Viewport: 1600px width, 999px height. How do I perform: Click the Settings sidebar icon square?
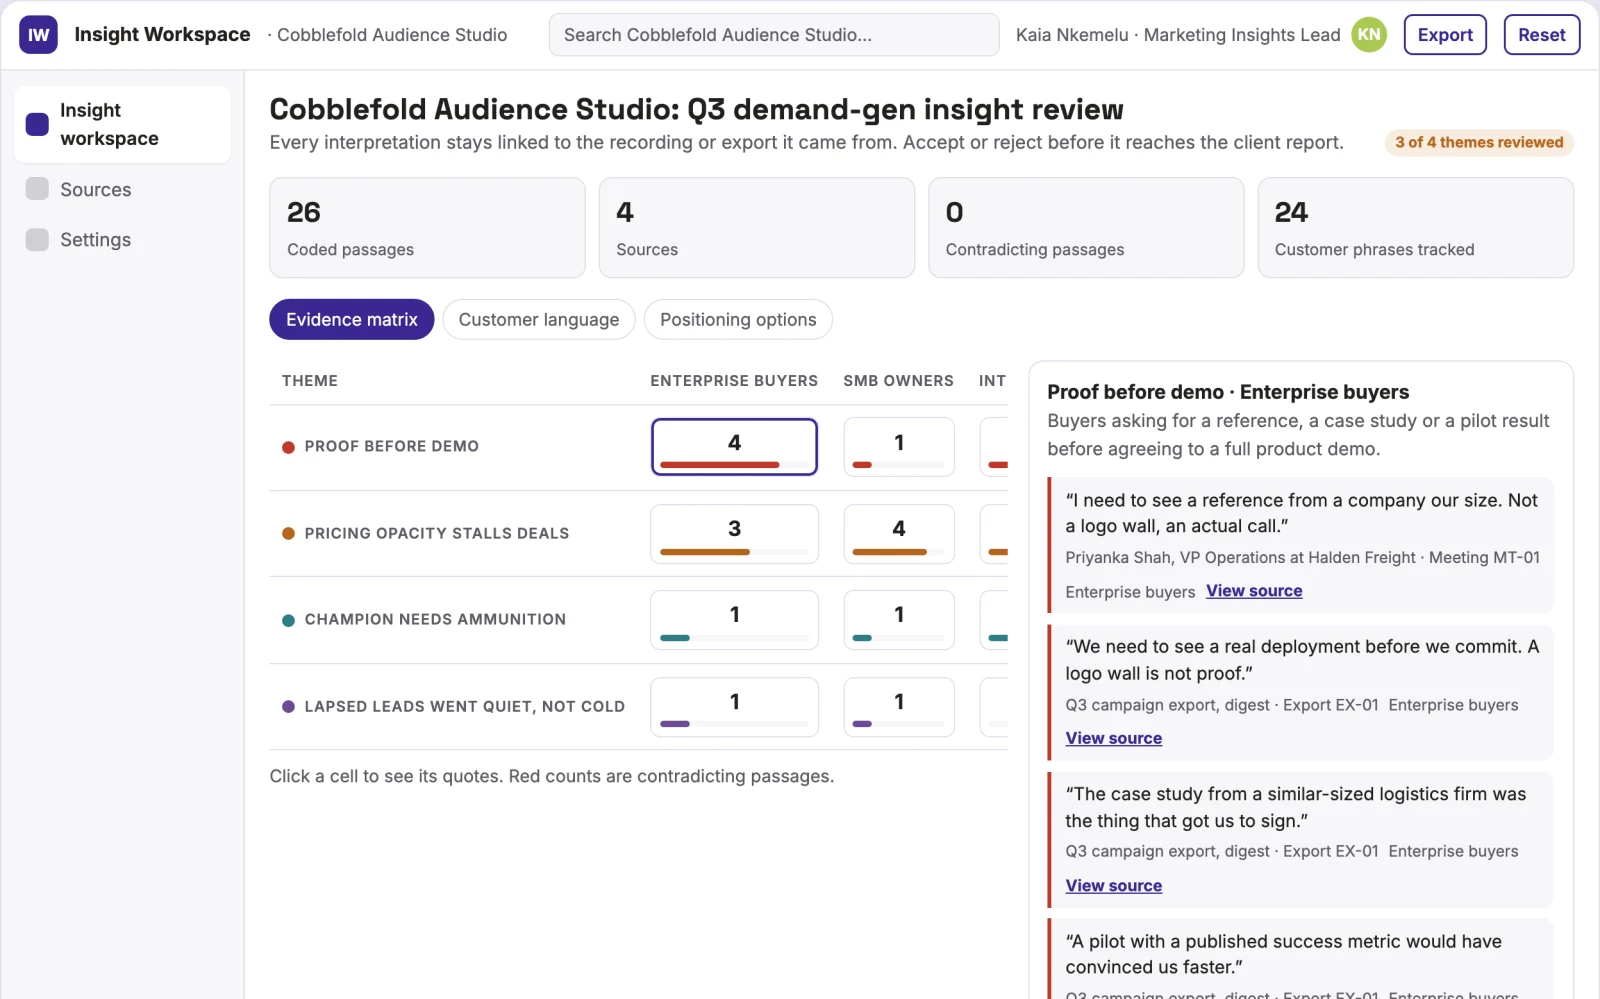(37, 239)
